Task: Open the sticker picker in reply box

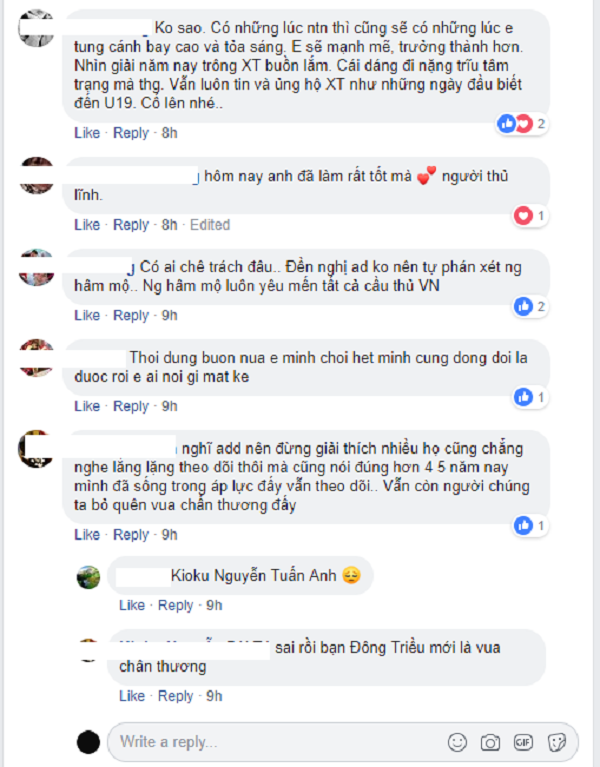Action: pyautogui.click(x=556, y=743)
